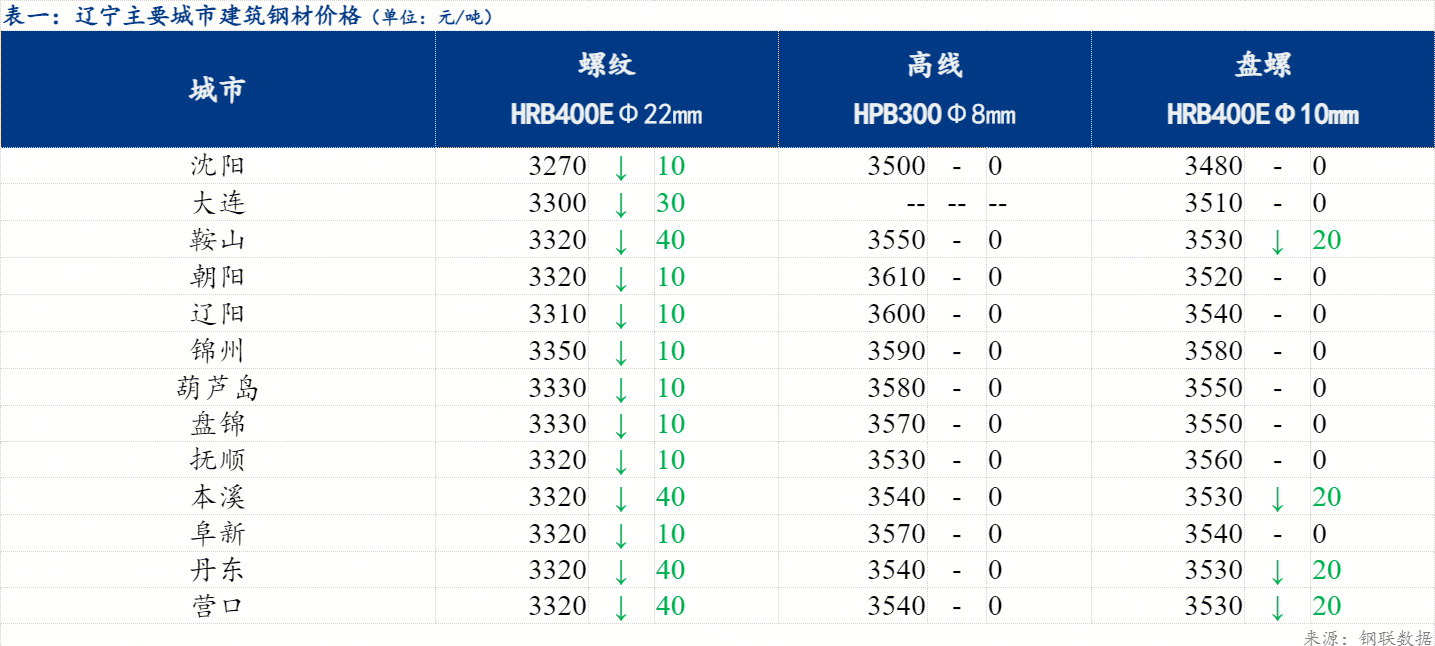
Task: Click the 3270 螺纹 price for 沈阳
Action: point(557,167)
